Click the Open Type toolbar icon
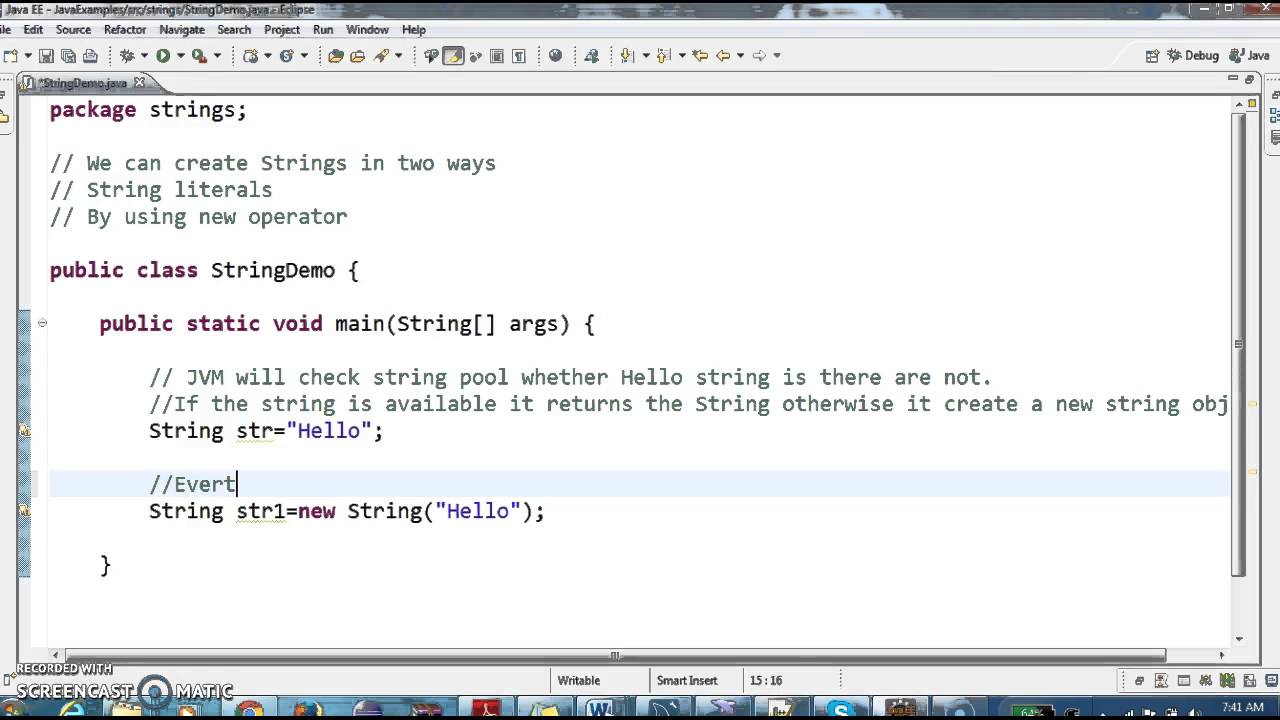 336,56
